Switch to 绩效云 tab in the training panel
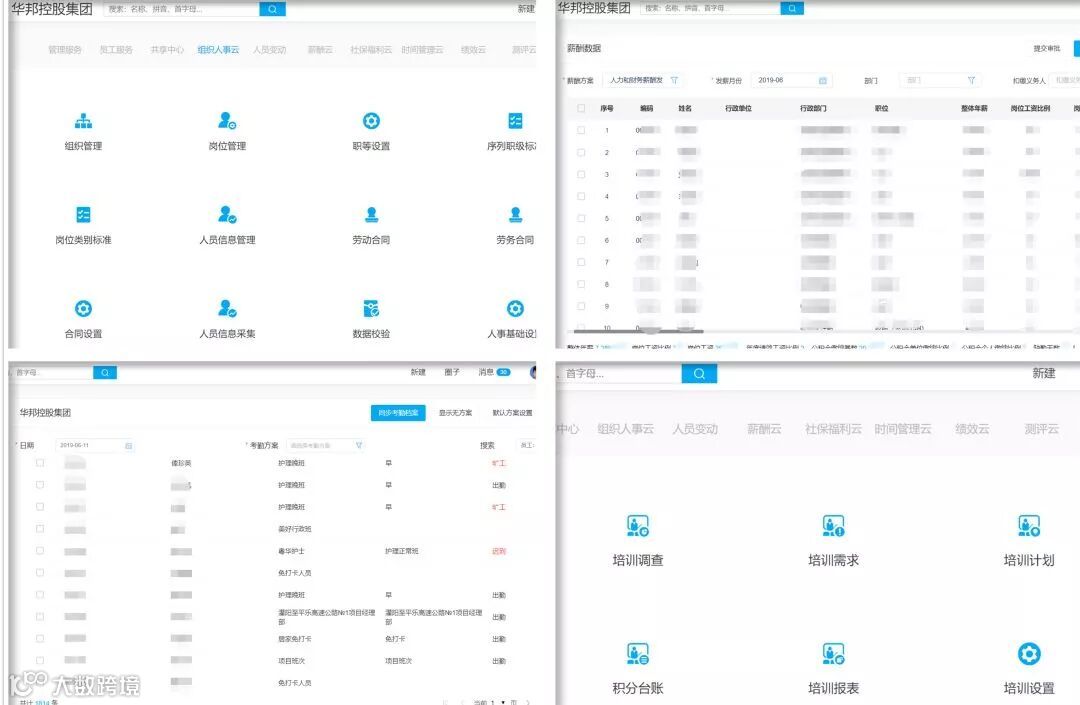Image resolution: width=1080 pixels, height=705 pixels. (972, 429)
